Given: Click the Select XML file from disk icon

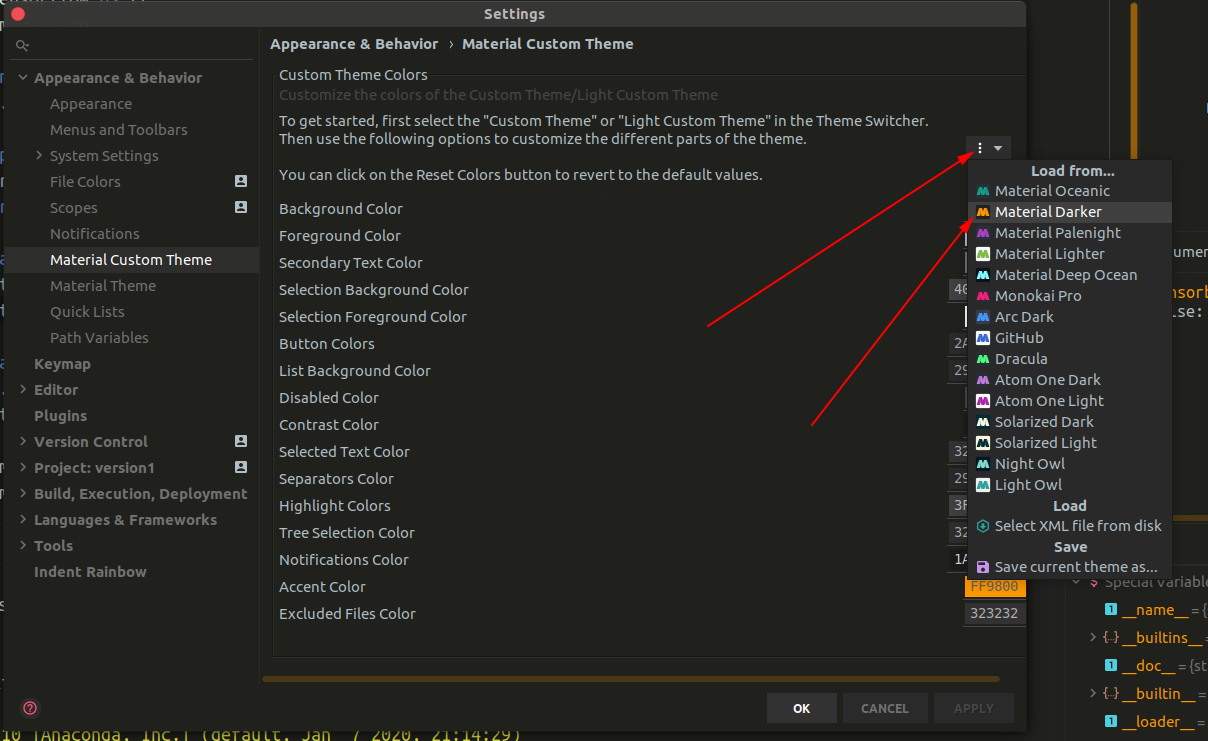Looking at the screenshot, I should [982, 525].
